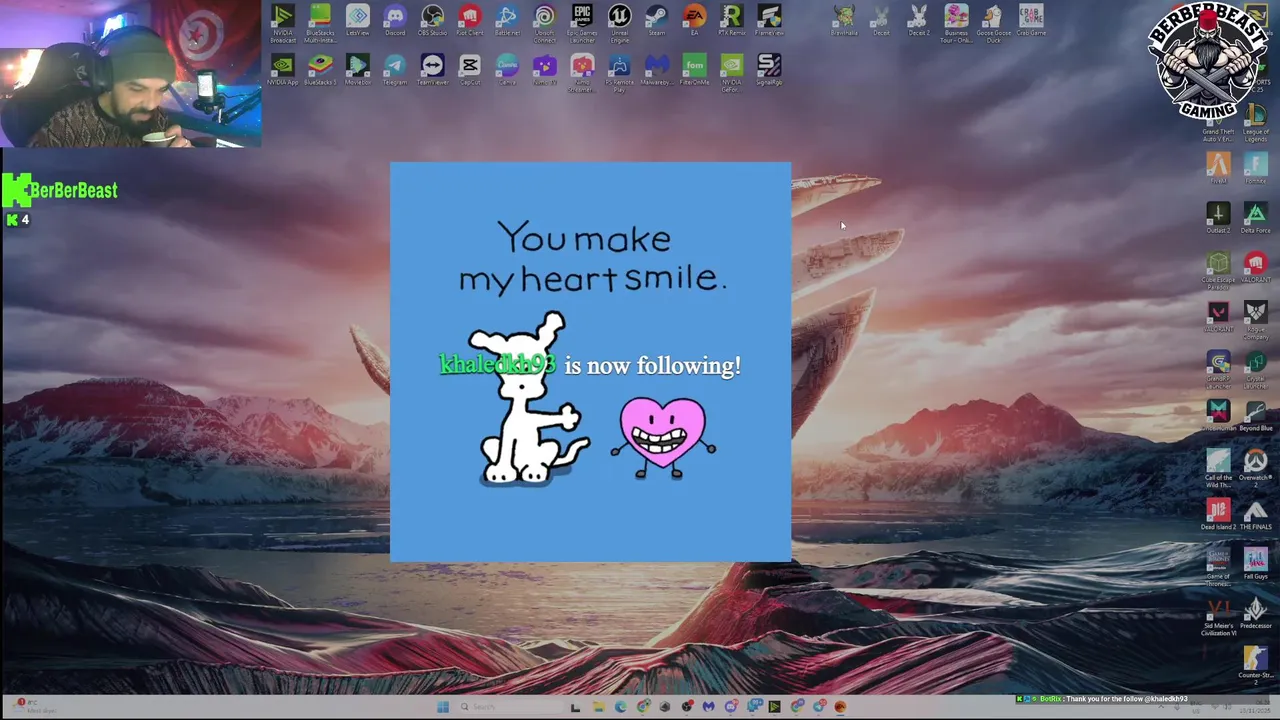
Task: Open the Beyond Blue desktop icon
Action: click(1256, 415)
